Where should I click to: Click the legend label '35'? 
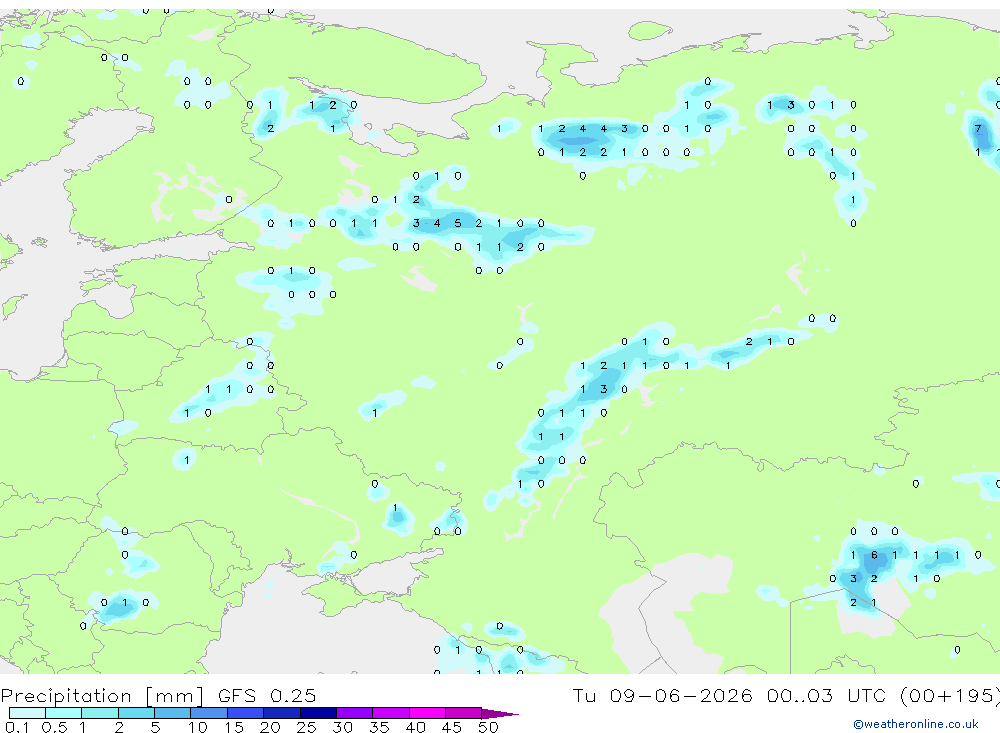click(x=379, y=727)
